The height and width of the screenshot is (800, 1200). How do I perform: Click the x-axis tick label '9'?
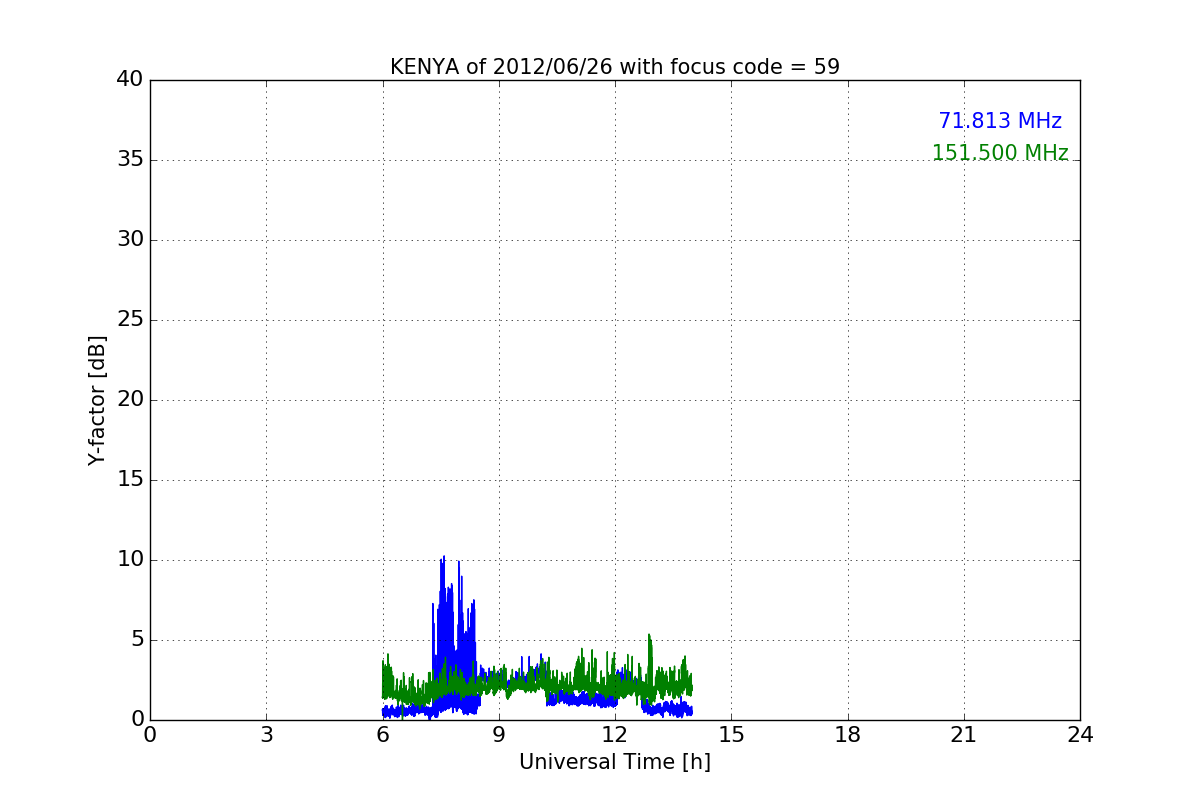click(499, 735)
